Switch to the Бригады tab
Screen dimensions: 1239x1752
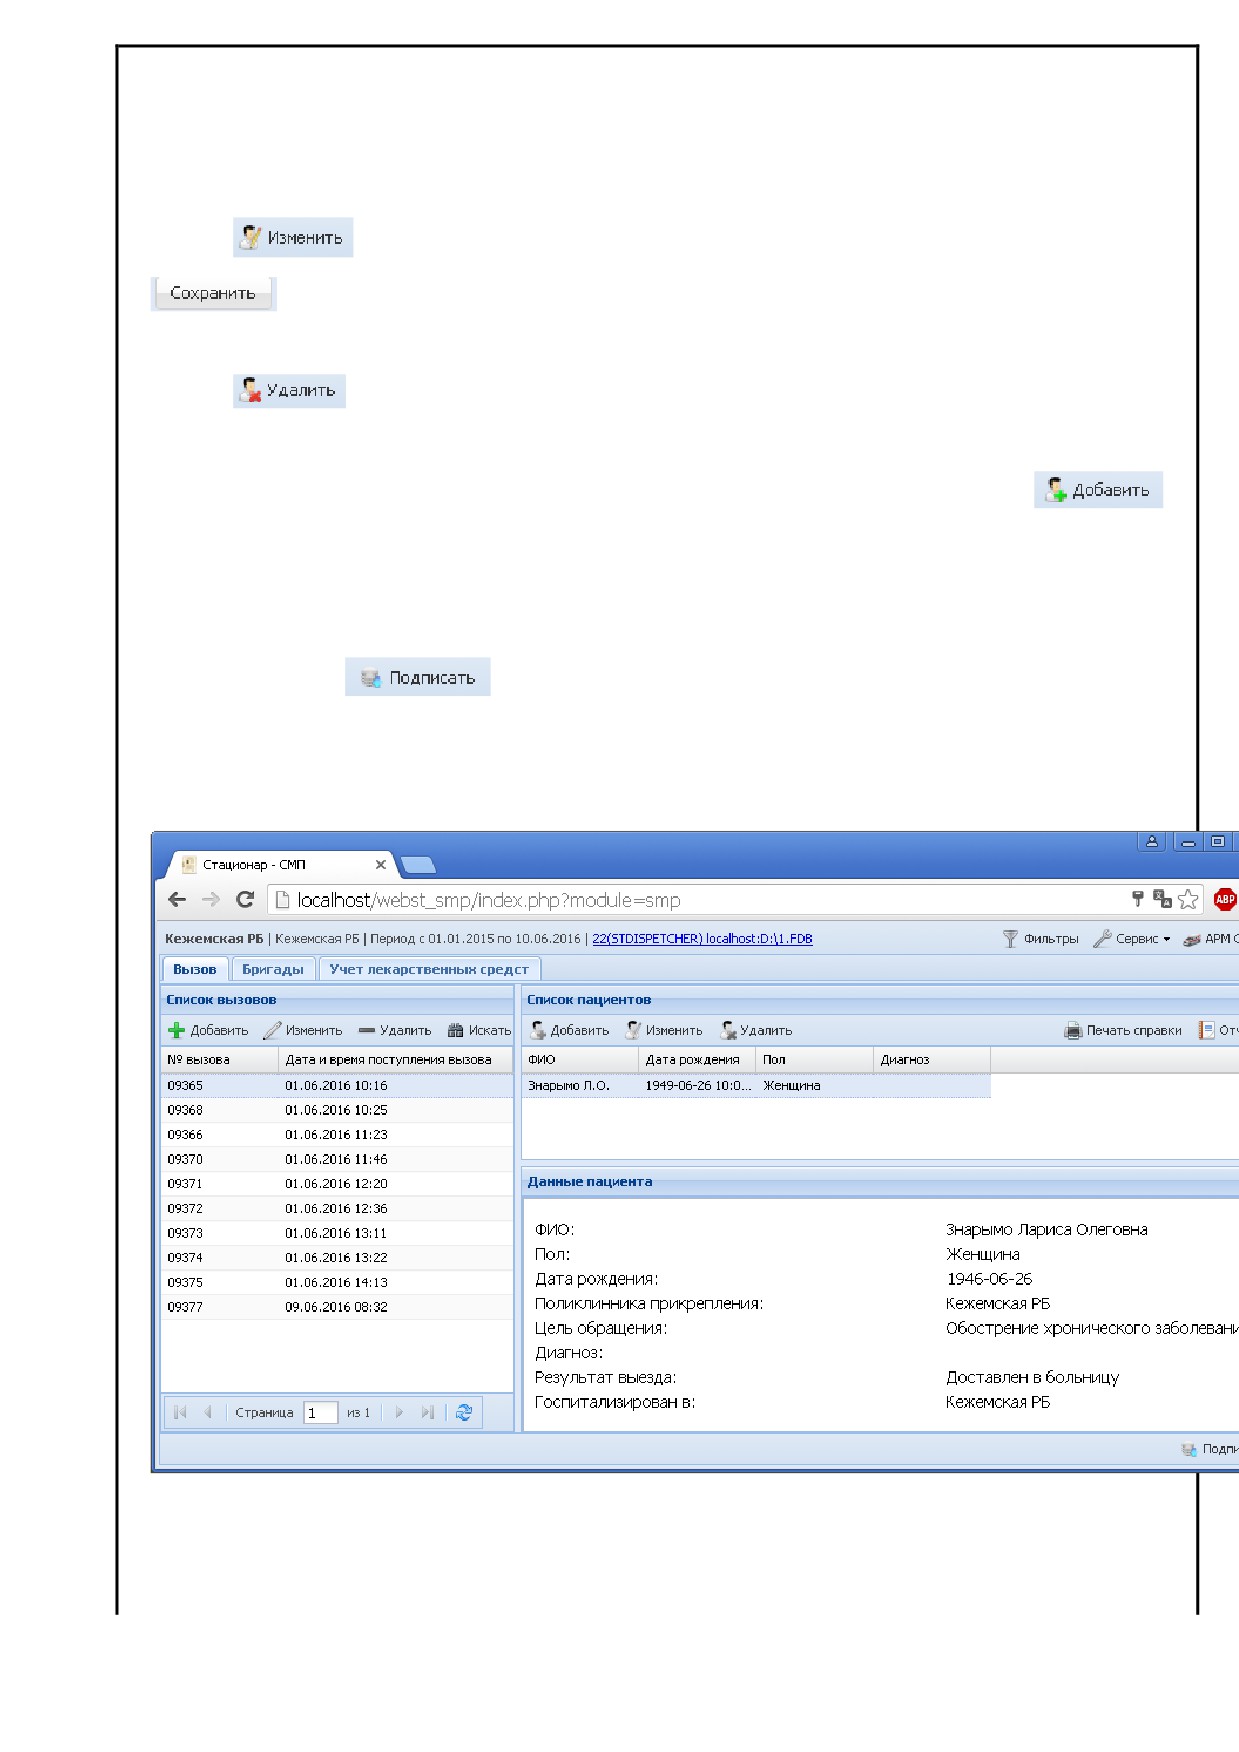[x=273, y=969]
